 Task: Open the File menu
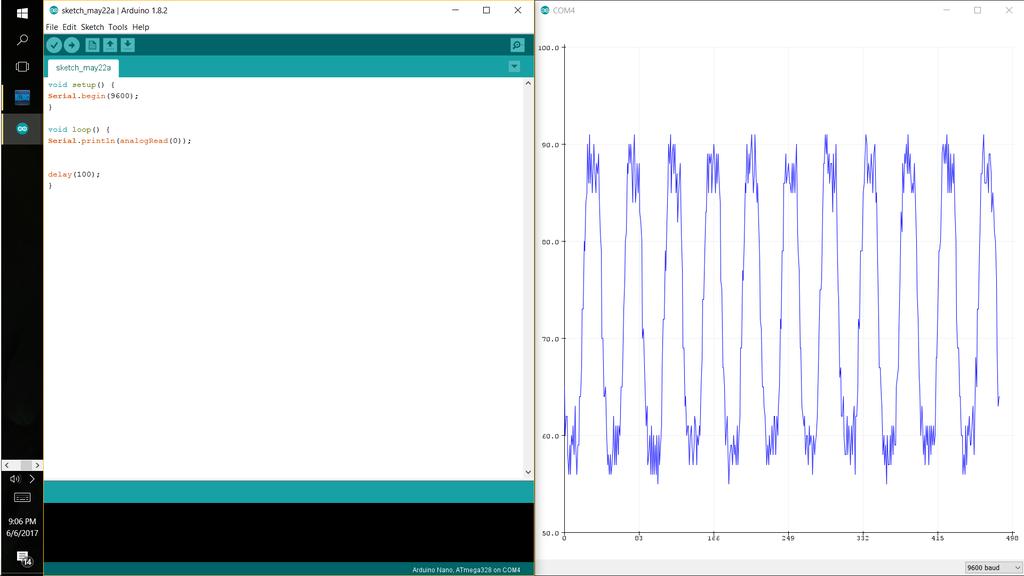[51, 27]
